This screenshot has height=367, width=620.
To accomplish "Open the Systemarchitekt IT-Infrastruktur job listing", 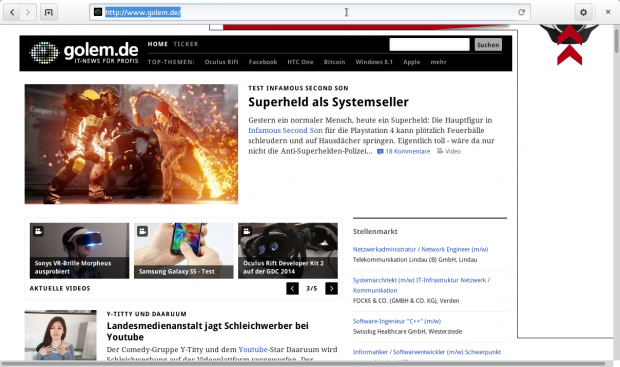I will [x=422, y=285].
